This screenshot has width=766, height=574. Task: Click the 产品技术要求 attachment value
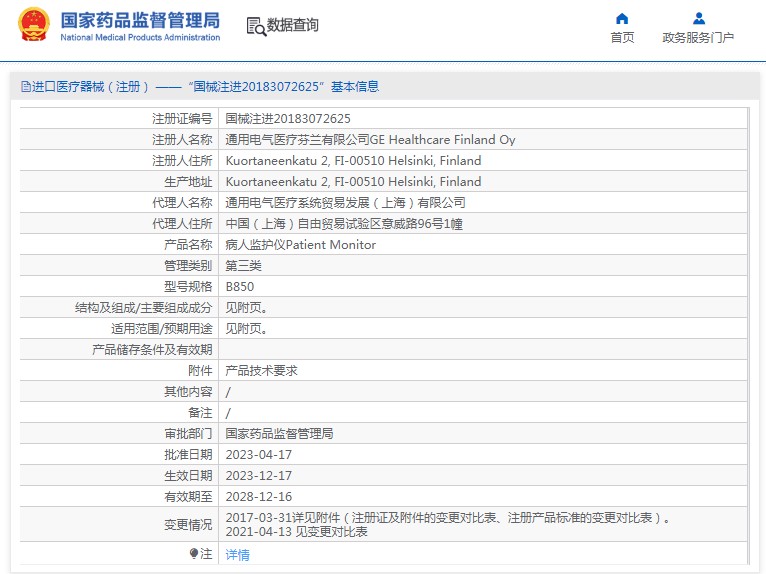coord(261,371)
